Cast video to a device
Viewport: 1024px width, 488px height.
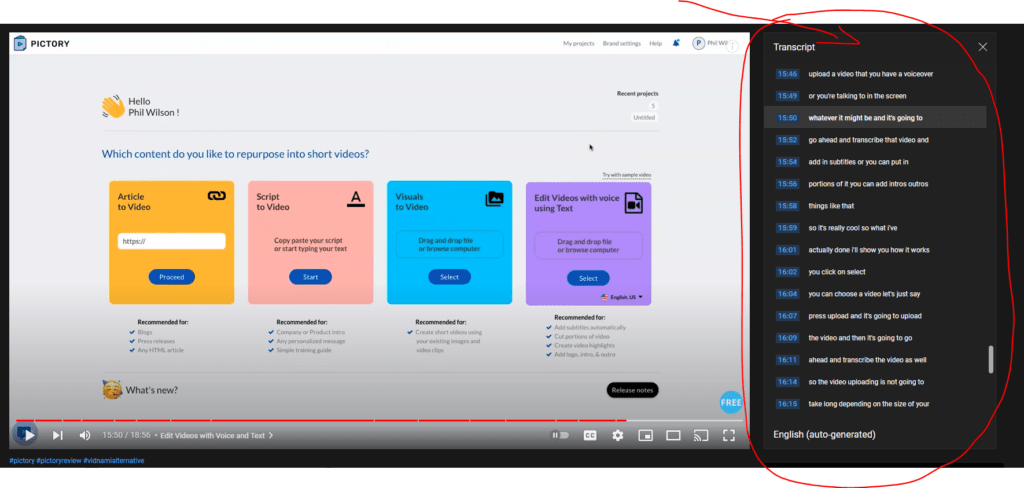tap(701, 435)
